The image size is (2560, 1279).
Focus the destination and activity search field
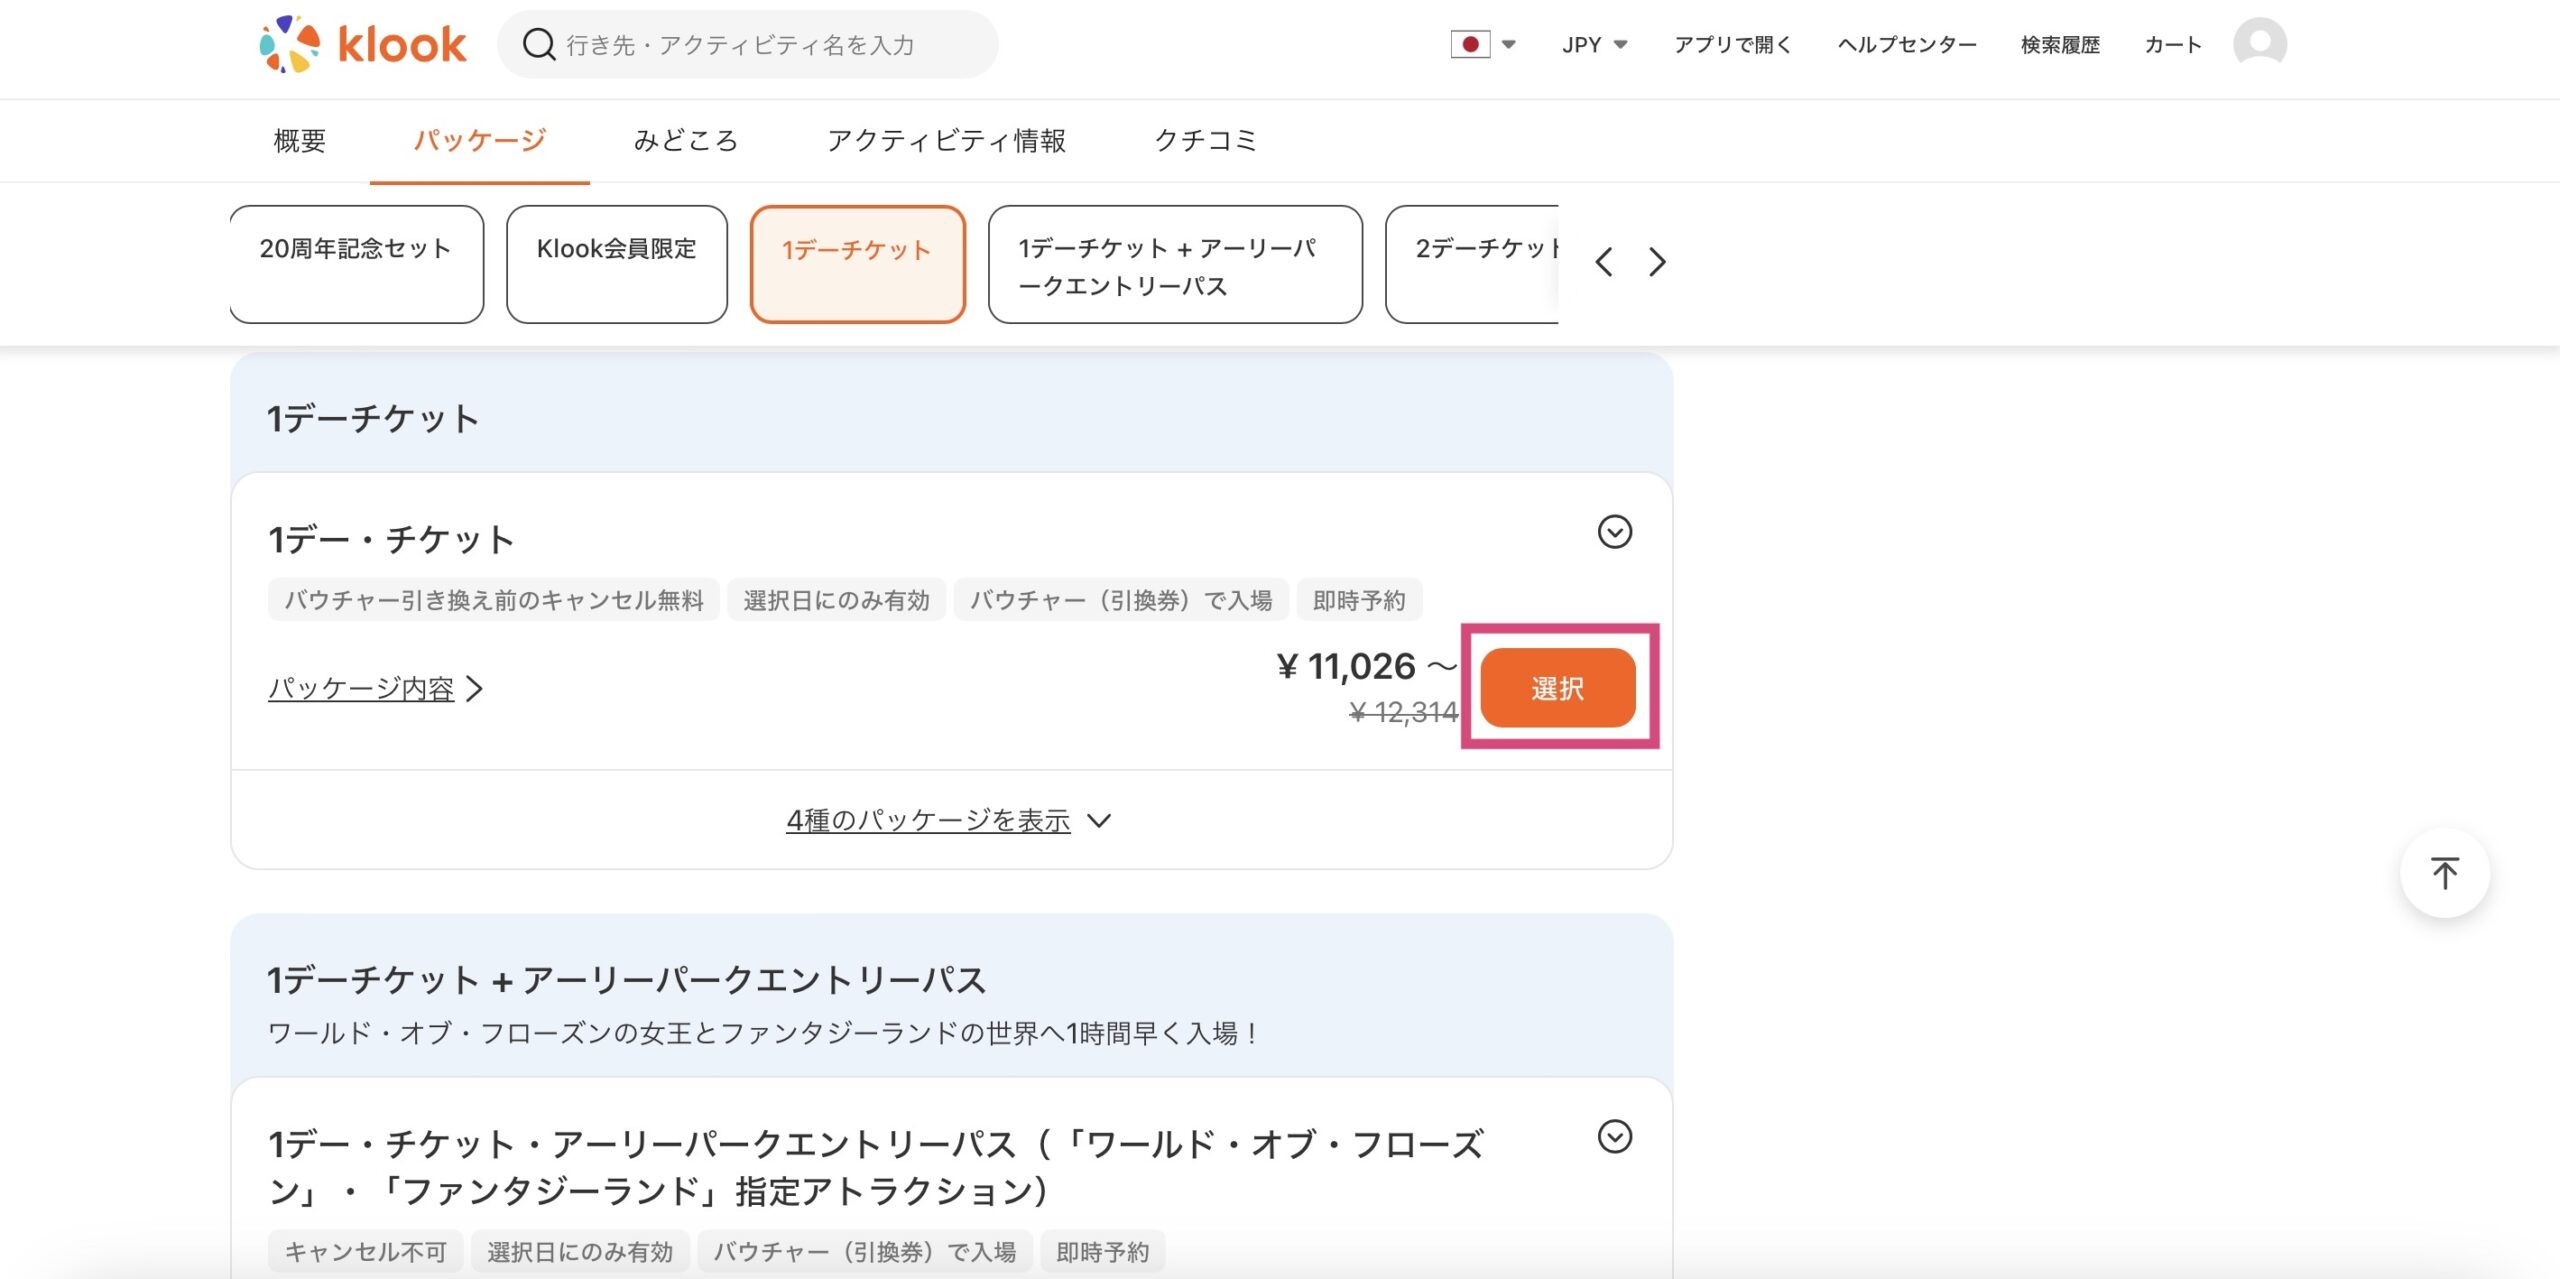(747, 44)
